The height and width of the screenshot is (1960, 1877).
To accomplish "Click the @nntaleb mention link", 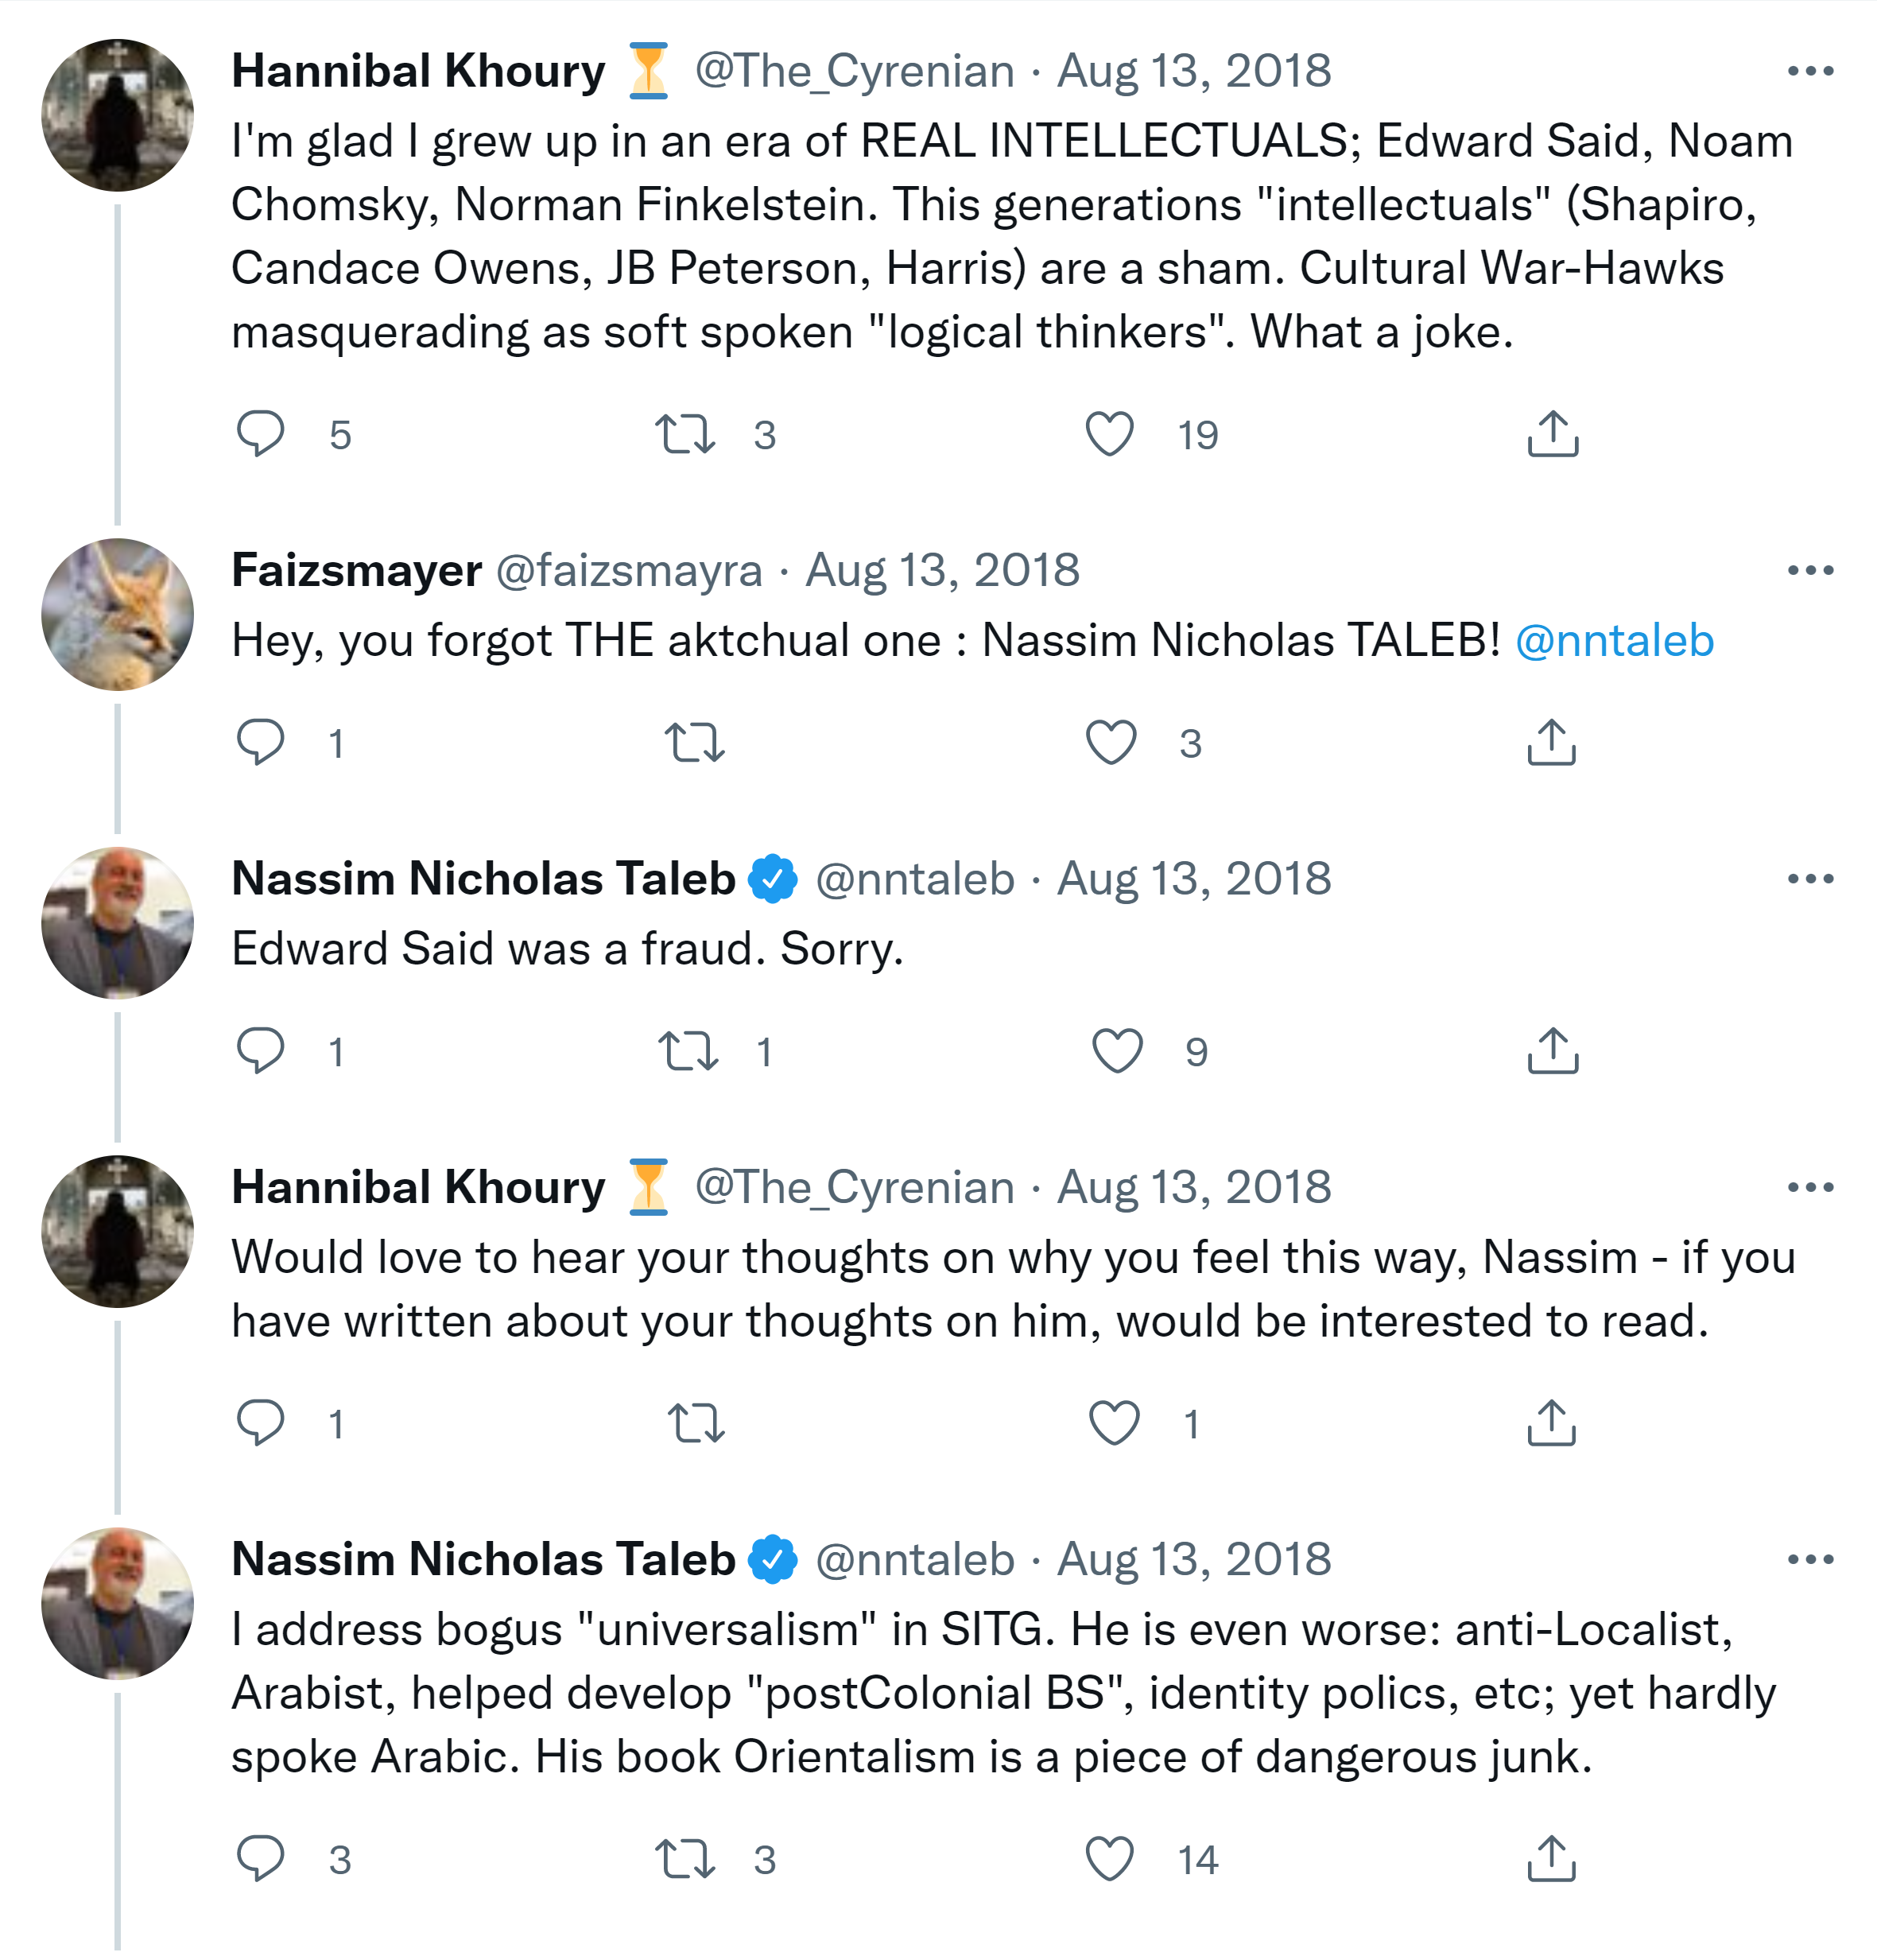I will 1614,641.
